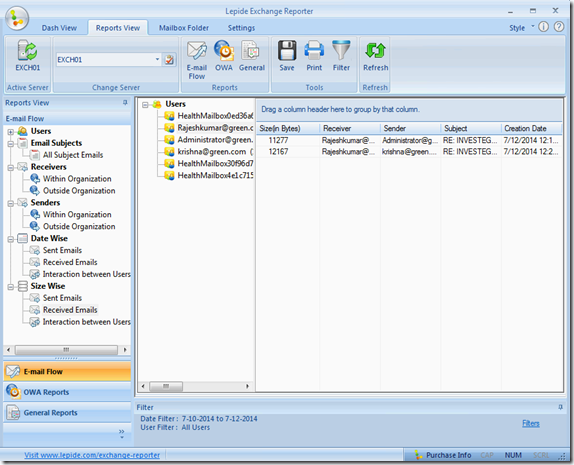574x465 pixels.
Task: Open the E-mail Flow reports icon
Action: coord(197,60)
